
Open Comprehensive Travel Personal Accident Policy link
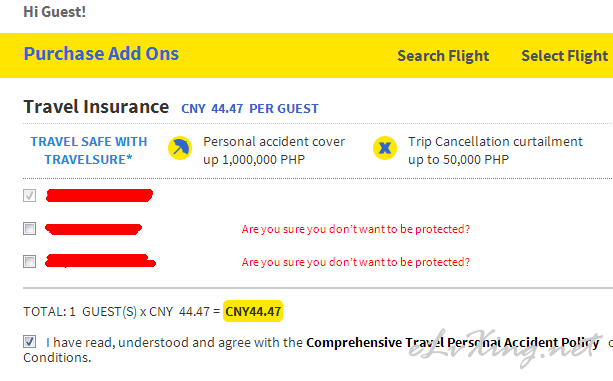[x=452, y=343]
